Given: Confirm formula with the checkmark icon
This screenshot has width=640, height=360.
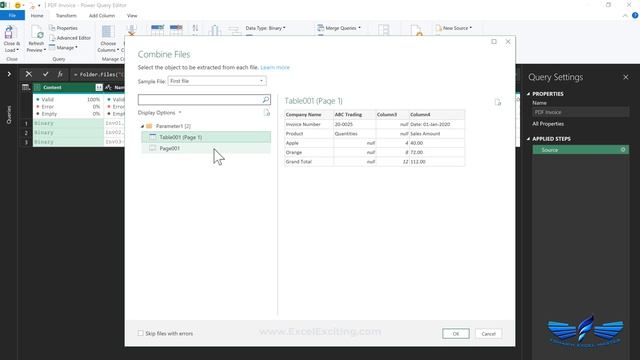Looking at the screenshot, I should click(x=45, y=74).
